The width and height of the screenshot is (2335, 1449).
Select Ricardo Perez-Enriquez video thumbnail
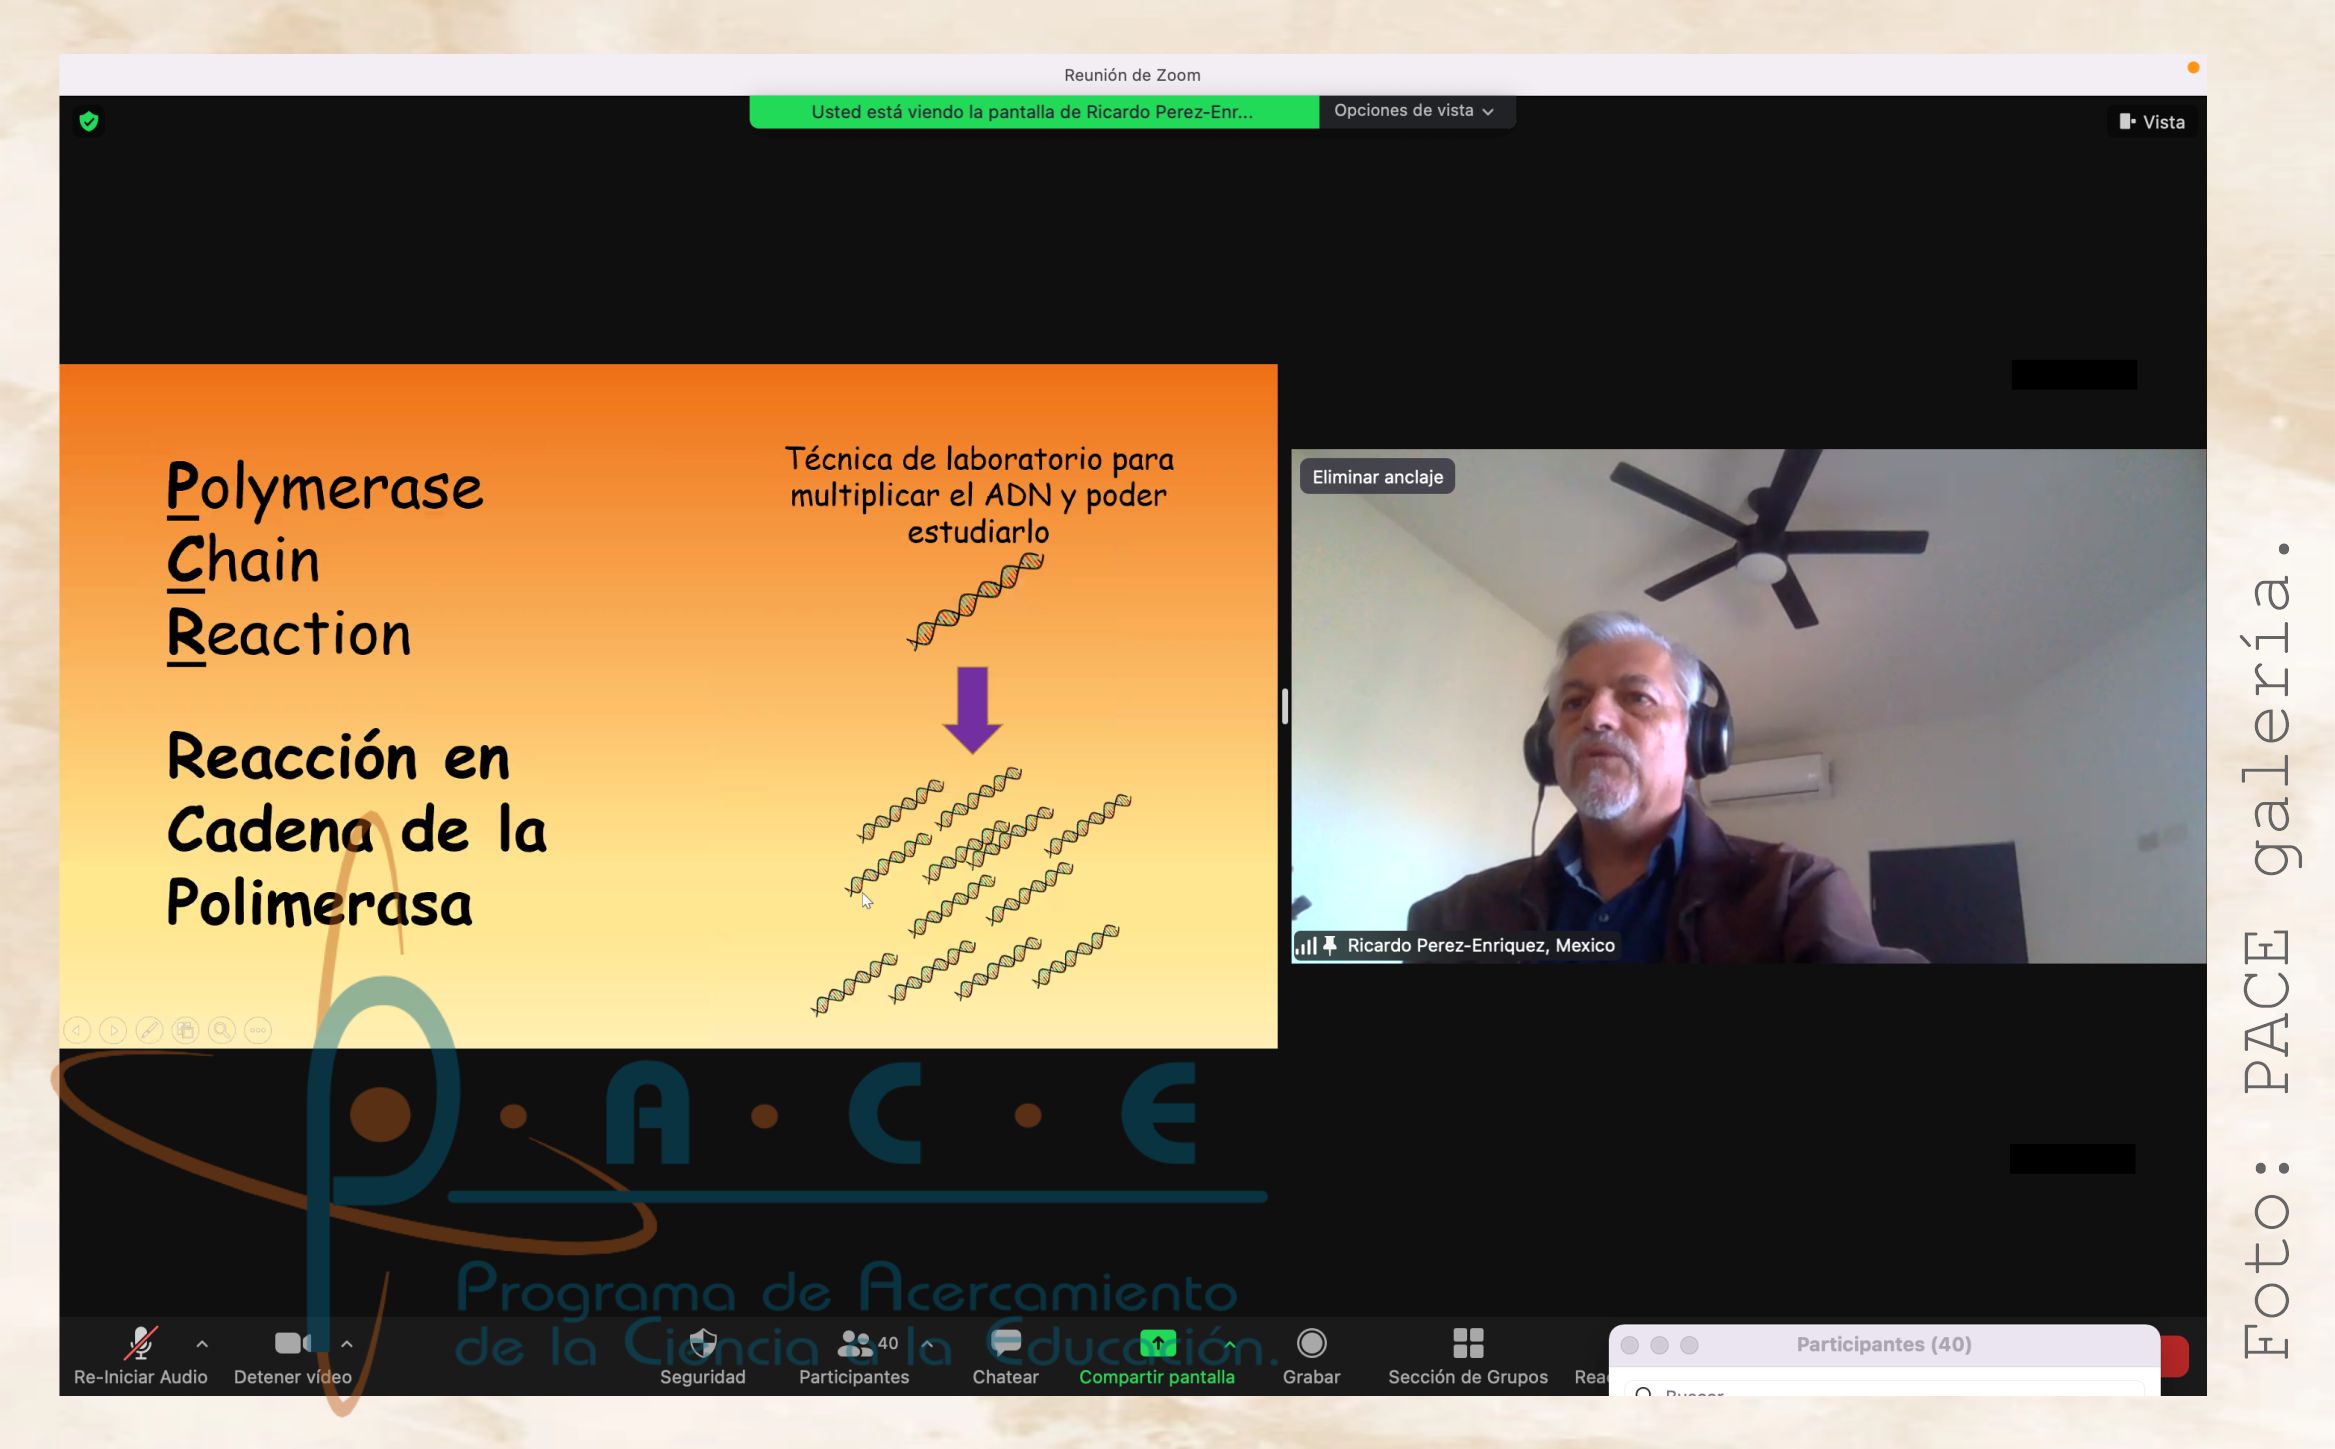pos(1748,706)
